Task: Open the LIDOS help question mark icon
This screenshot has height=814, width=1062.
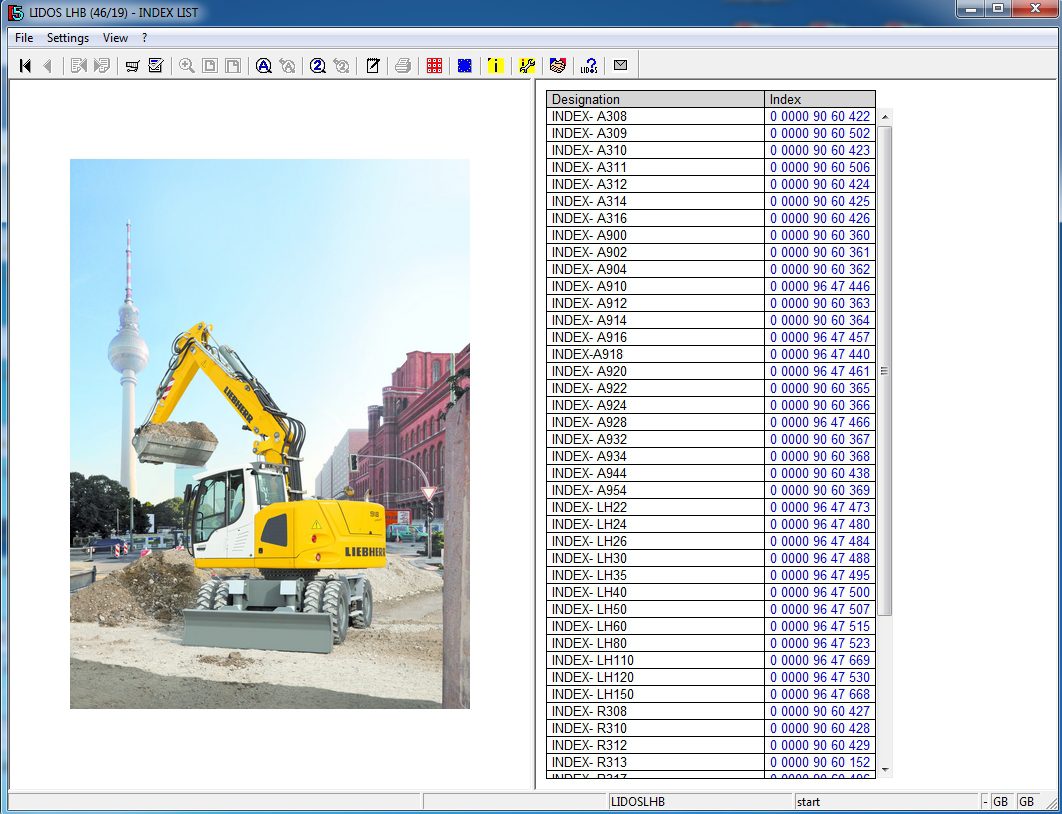Action: click(x=589, y=66)
